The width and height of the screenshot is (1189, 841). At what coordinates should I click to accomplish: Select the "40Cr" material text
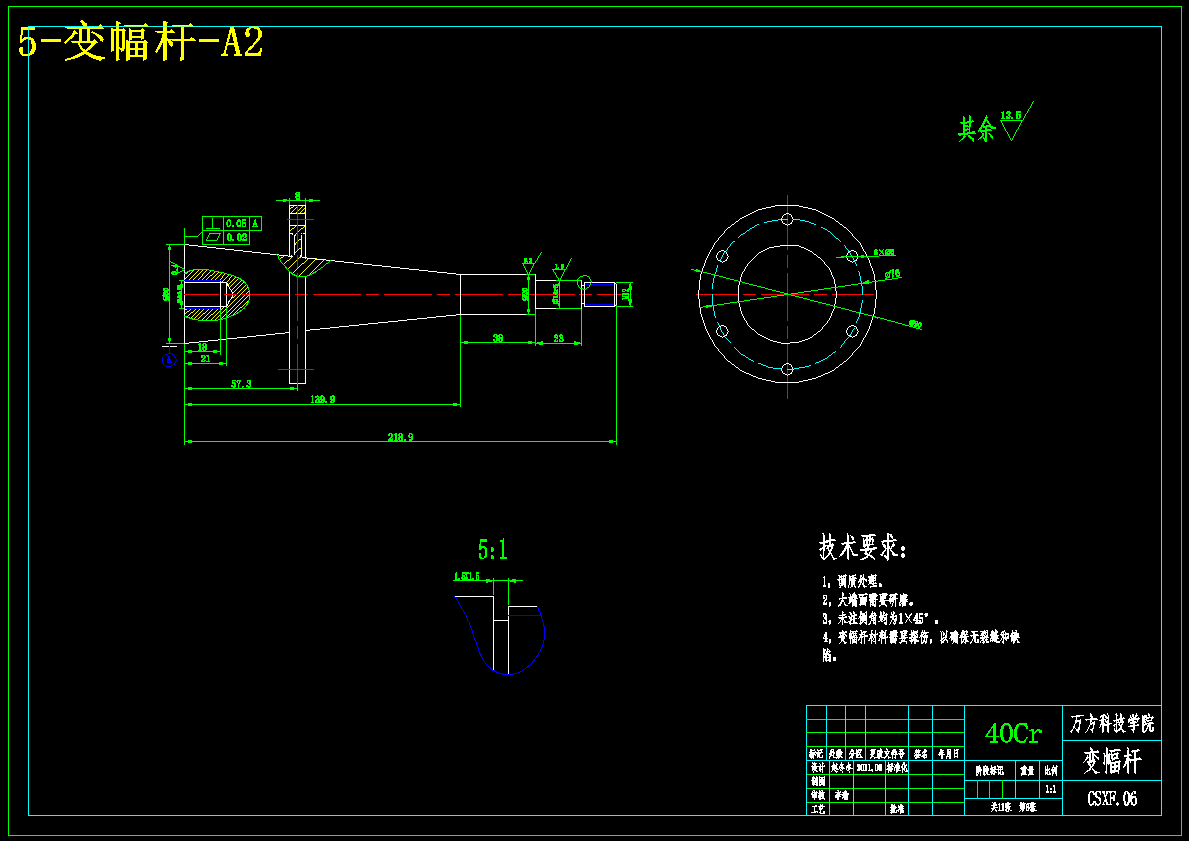click(1013, 733)
